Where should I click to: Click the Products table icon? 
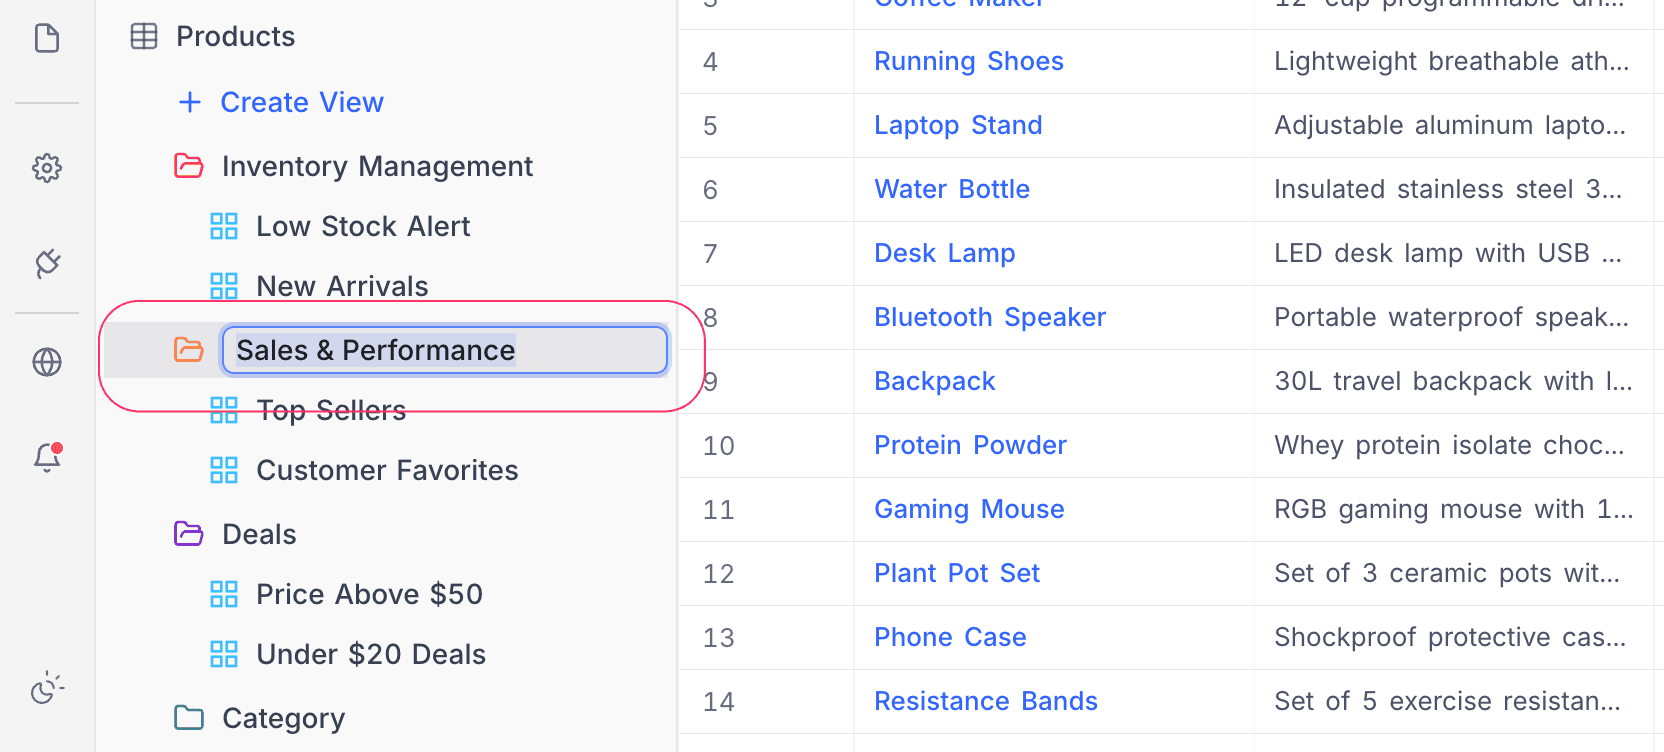pos(144,37)
